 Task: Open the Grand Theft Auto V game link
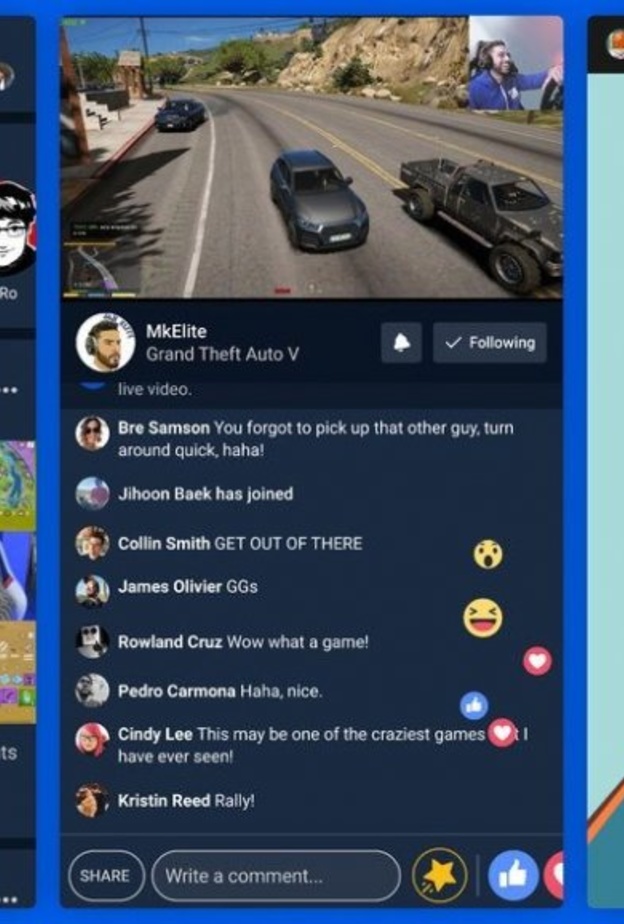[x=222, y=354]
